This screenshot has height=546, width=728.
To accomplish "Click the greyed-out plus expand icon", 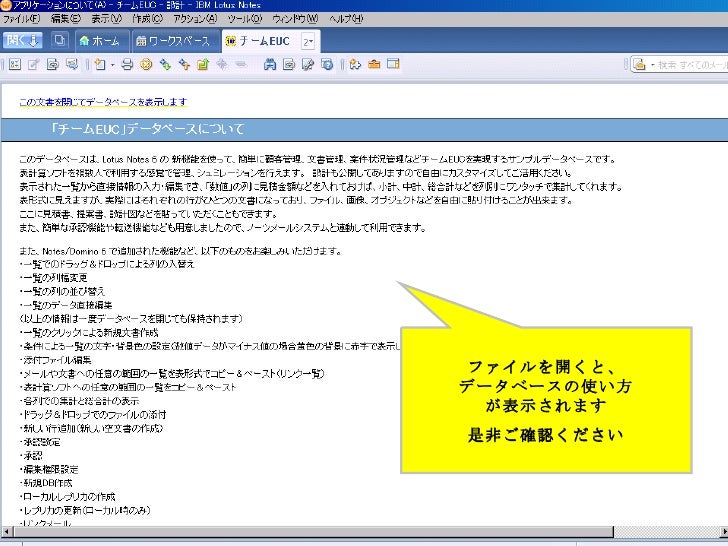I will (222, 65).
